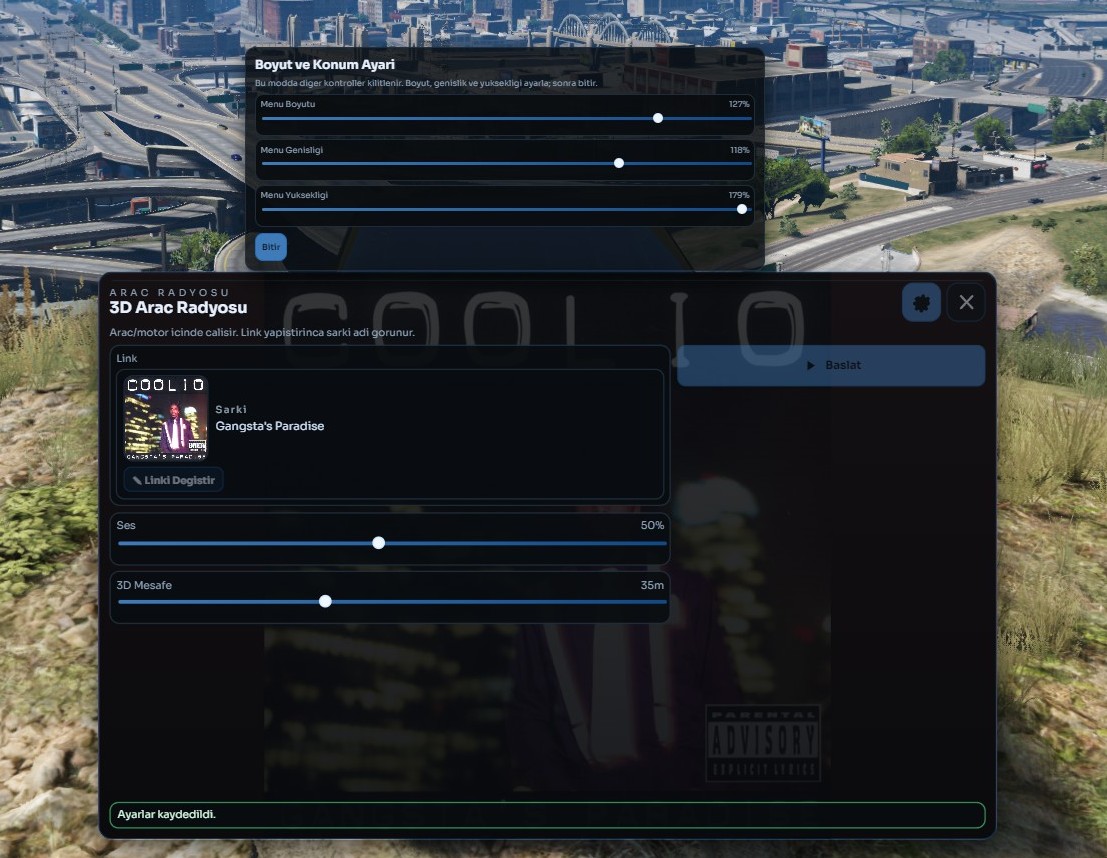Click the Gangsta's Paradise song title

click(x=270, y=426)
